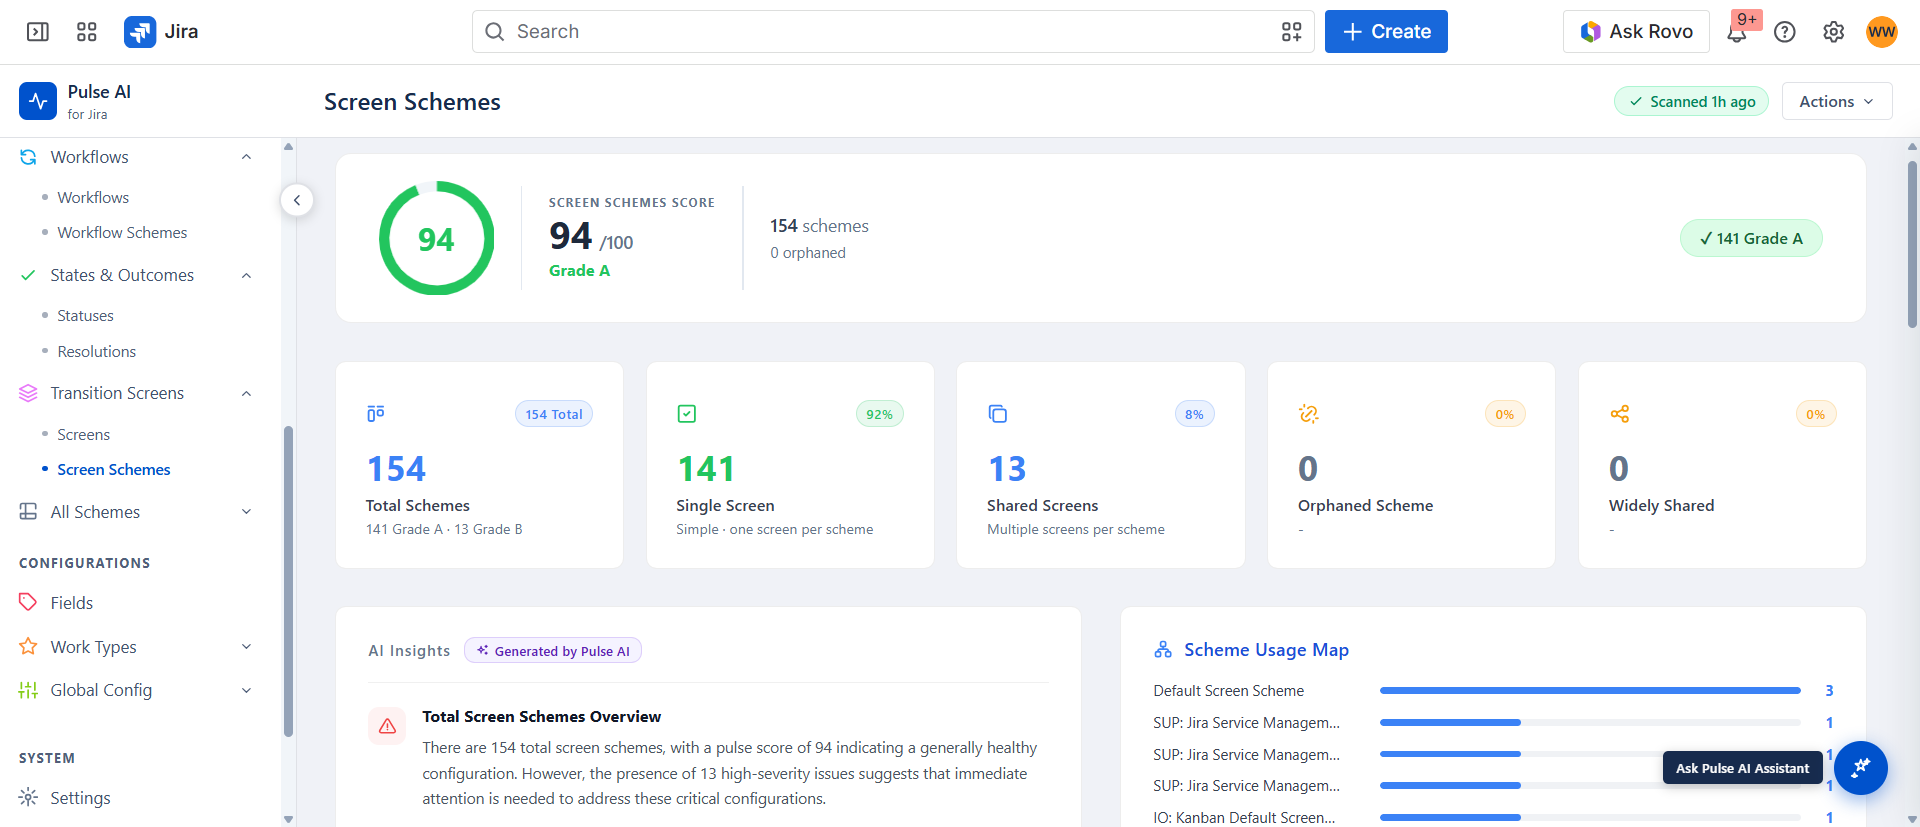Click the Widely Shared share icon
1920x827 pixels.
(x=1619, y=414)
